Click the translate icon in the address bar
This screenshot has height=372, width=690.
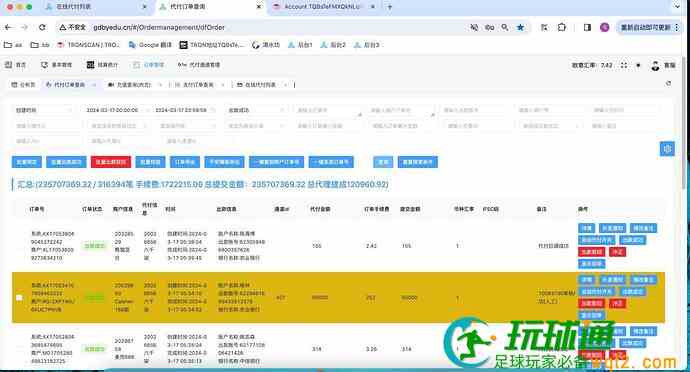point(489,27)
